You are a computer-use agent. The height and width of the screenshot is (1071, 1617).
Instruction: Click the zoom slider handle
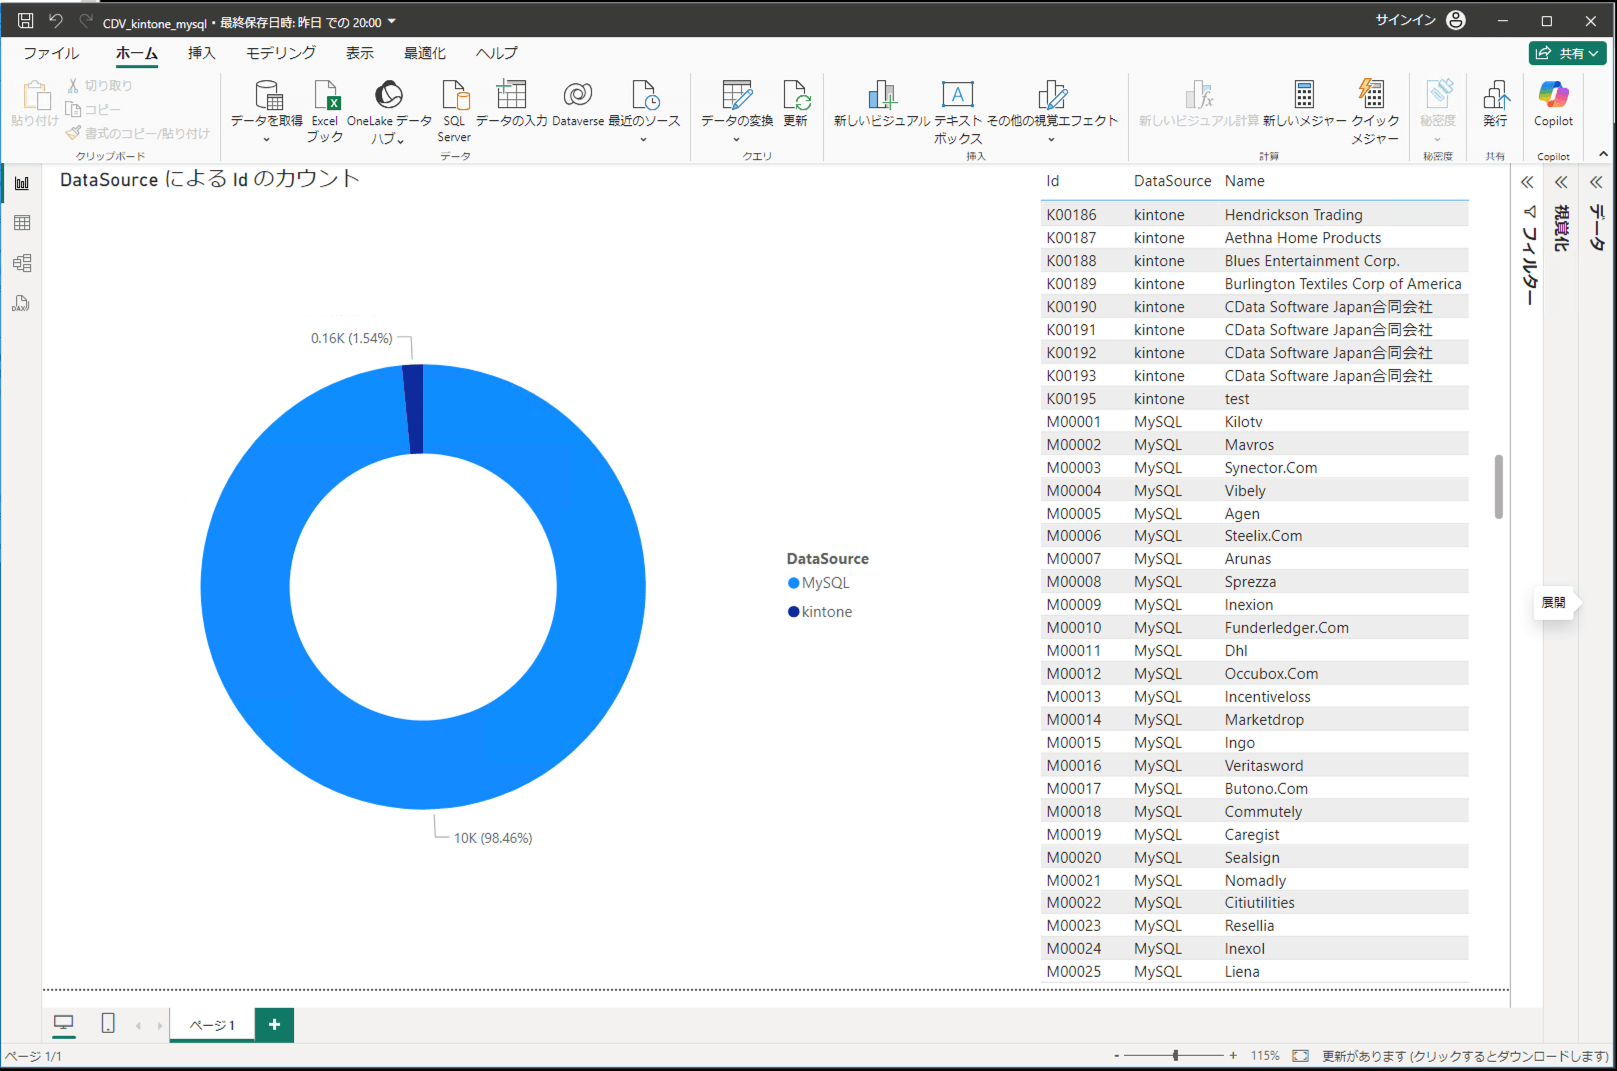[x=1176, y=1055]
